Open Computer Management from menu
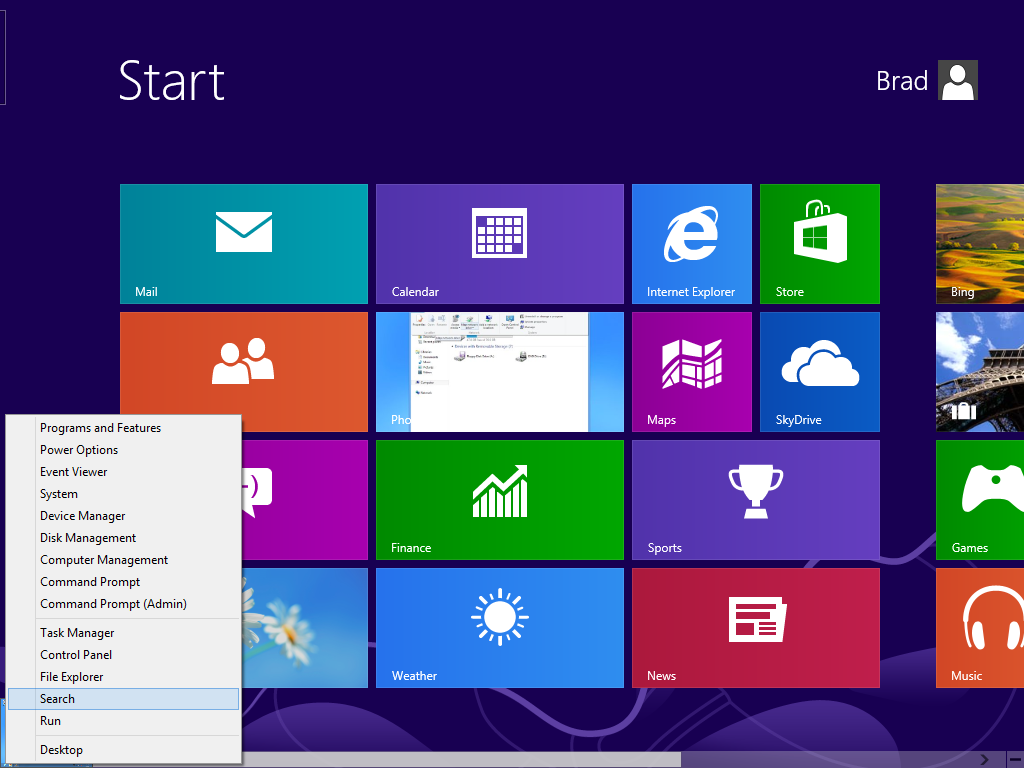The height and width of the screenshot is (768, 1024). (123, 560)
